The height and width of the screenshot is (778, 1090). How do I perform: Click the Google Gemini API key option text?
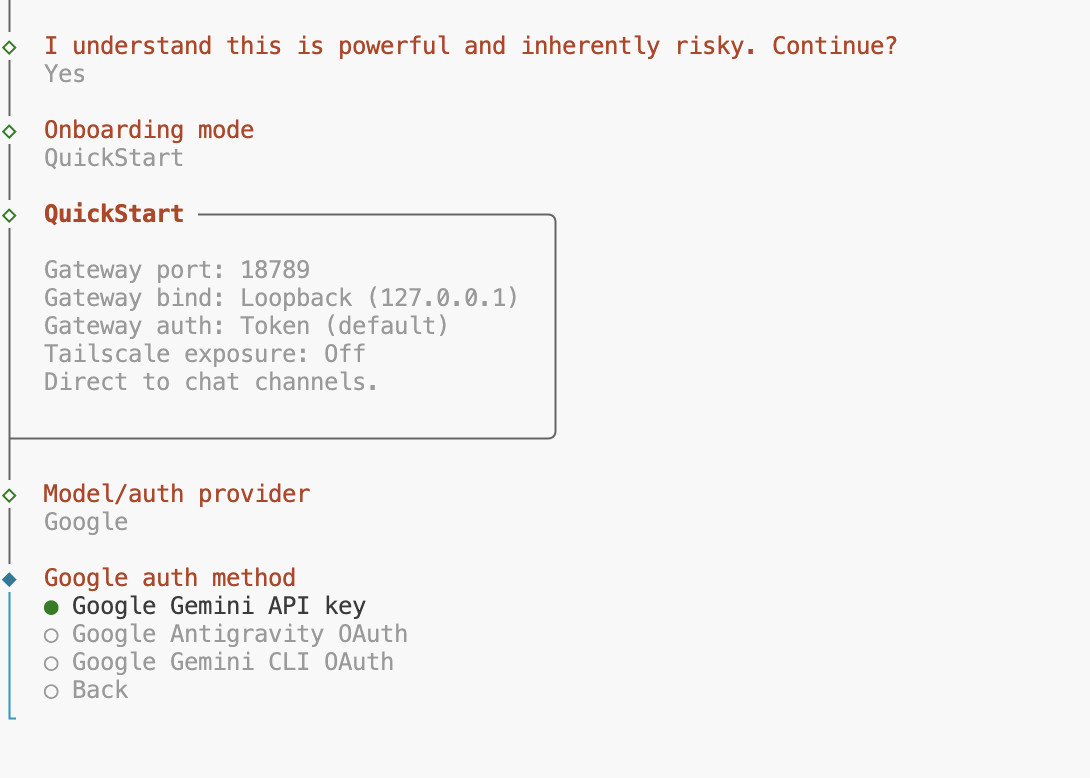coord(219,606)
